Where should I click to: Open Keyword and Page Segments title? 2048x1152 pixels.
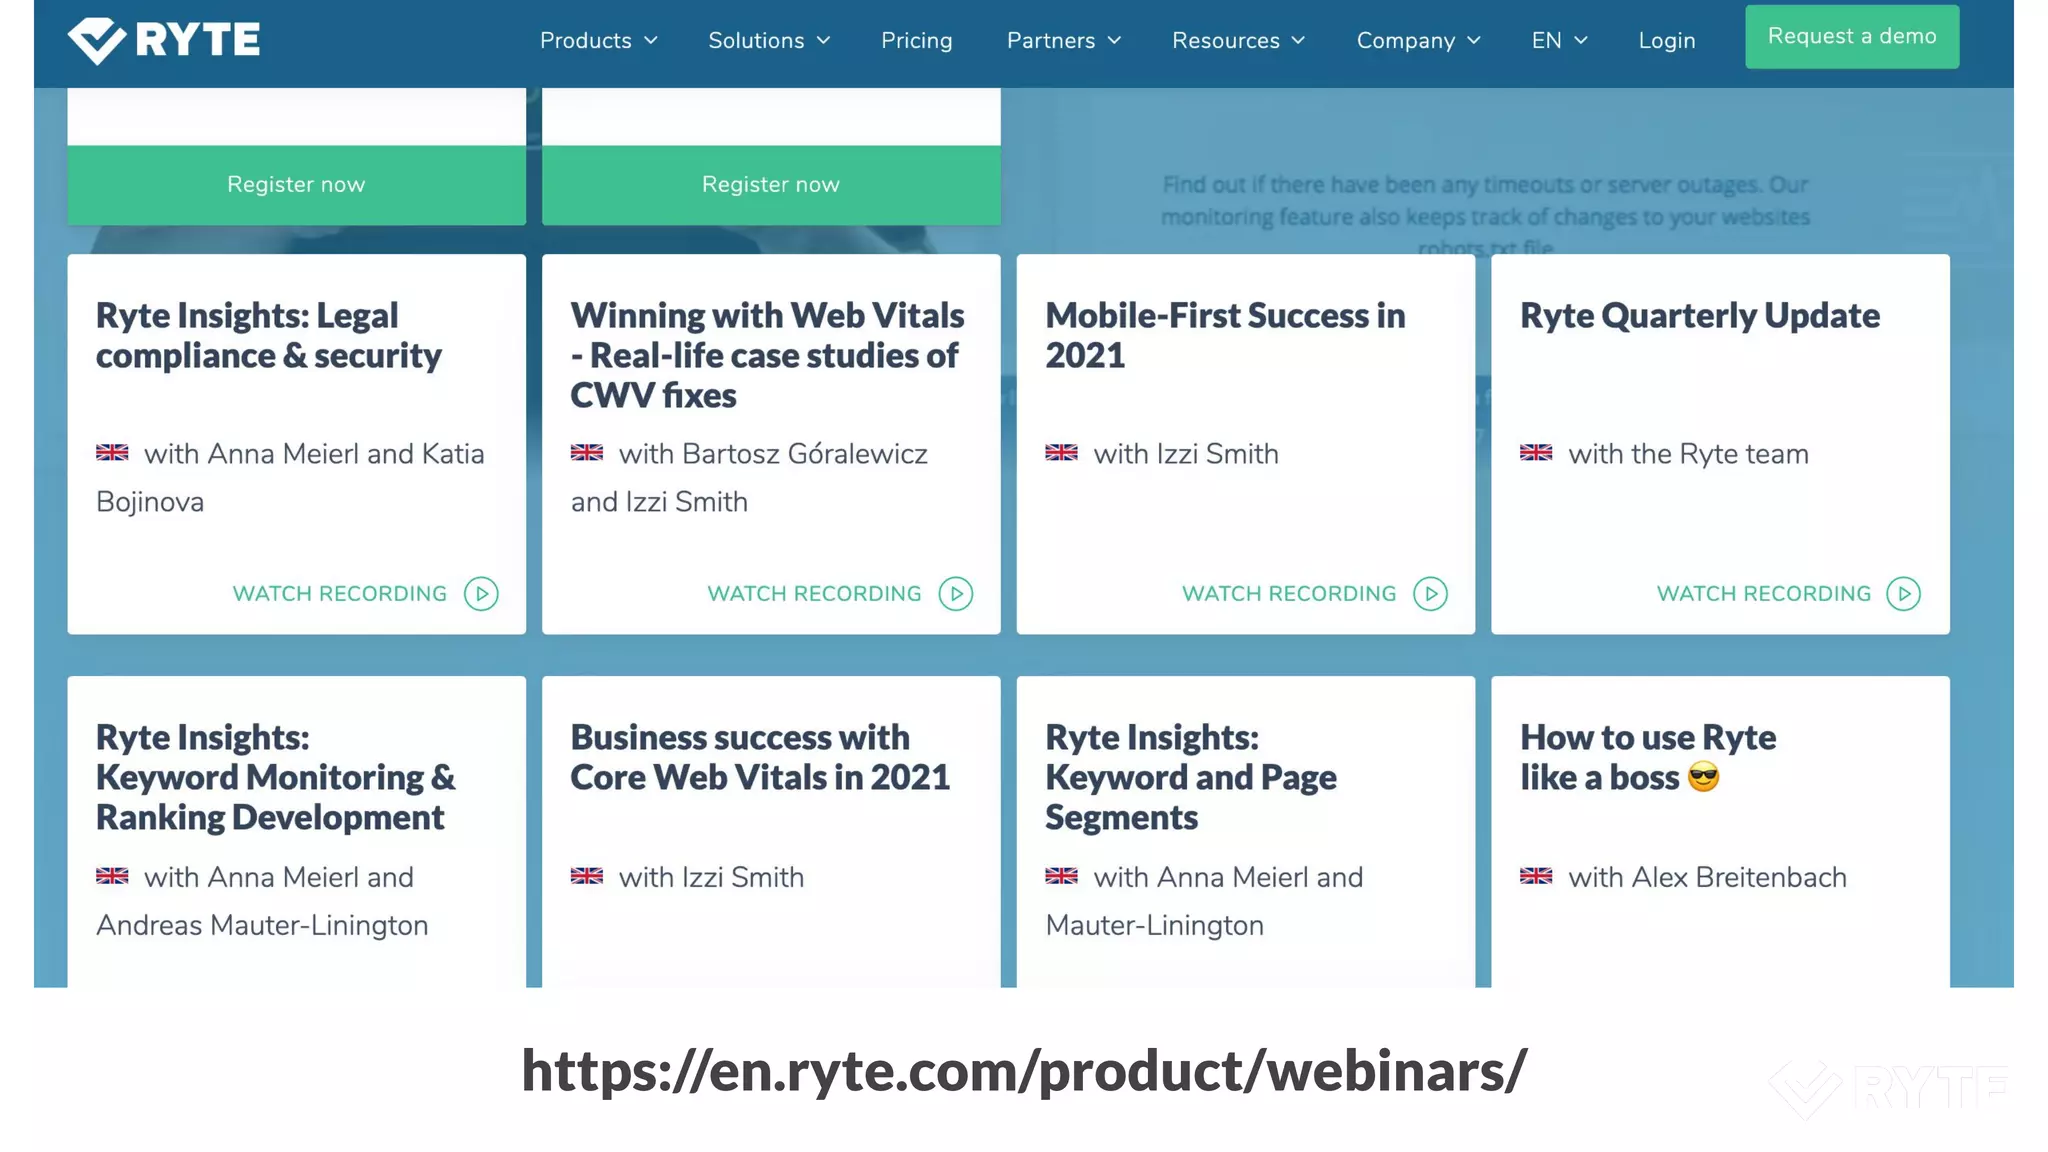point(1191,778)
